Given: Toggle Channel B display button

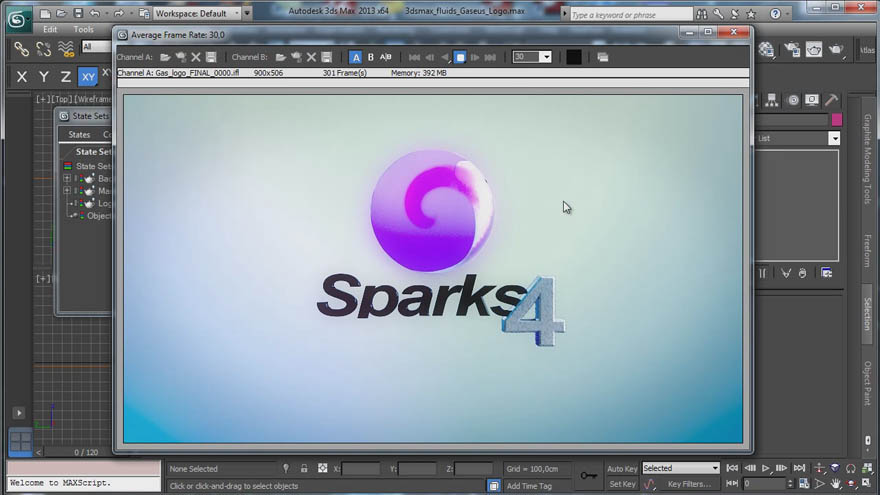Looking at the screenshot, I should [x=370, y=57].
